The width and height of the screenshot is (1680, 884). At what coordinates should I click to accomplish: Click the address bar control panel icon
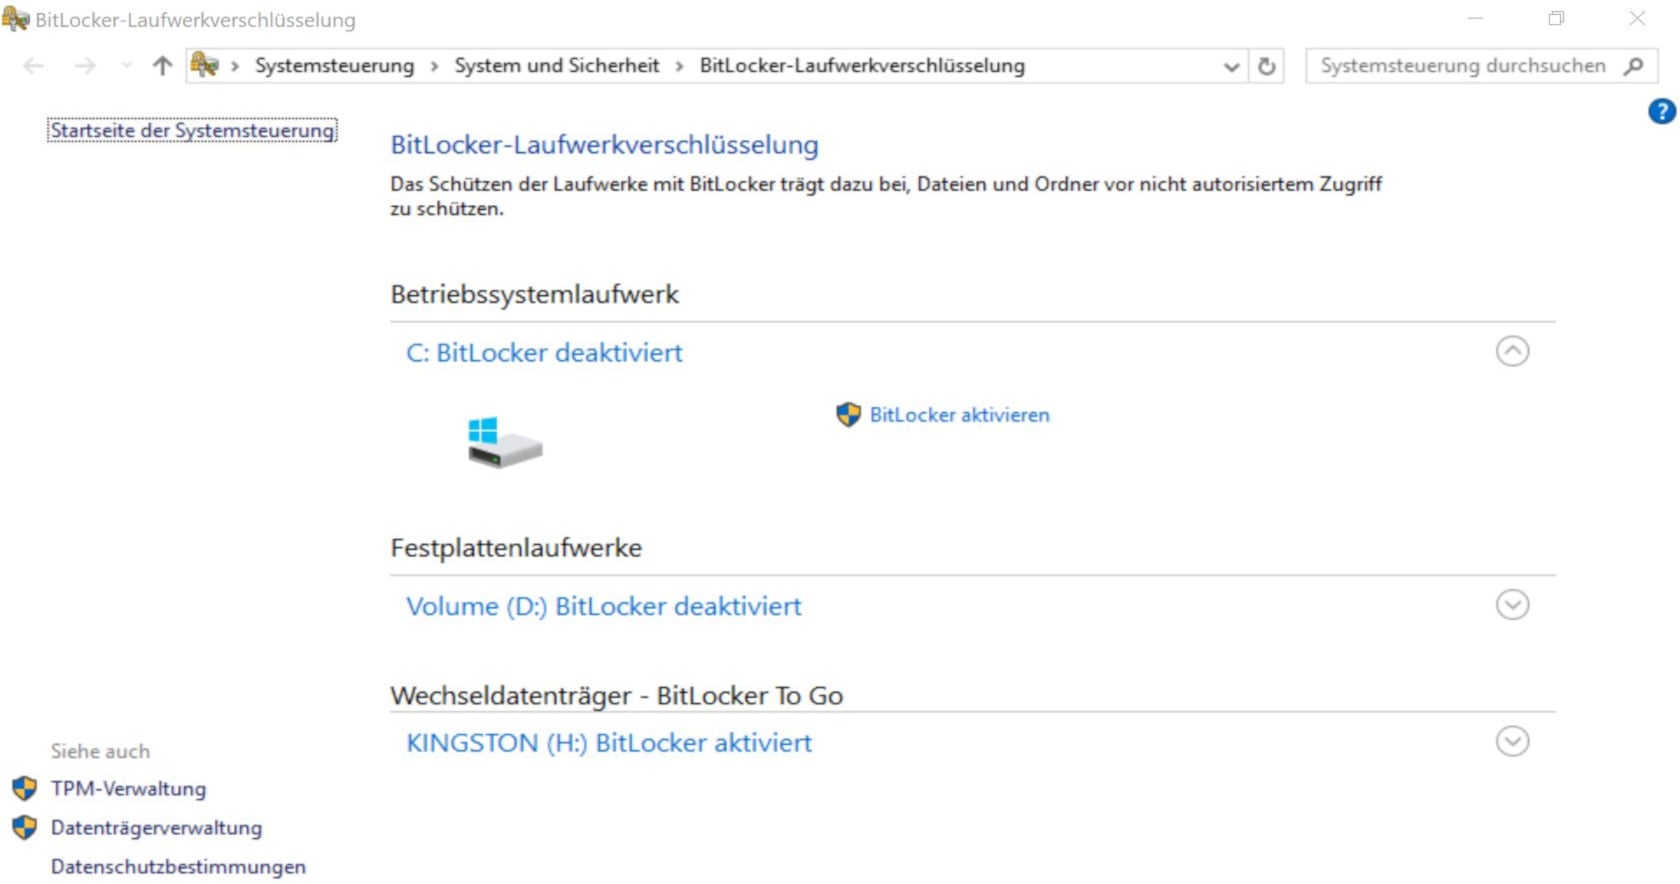tap(205, 65)
